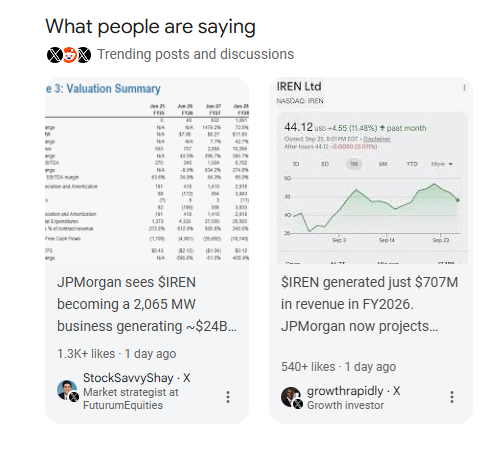
Task: Click 'Market strategist at FuturumEquities' description
Action: click(131, 399)
